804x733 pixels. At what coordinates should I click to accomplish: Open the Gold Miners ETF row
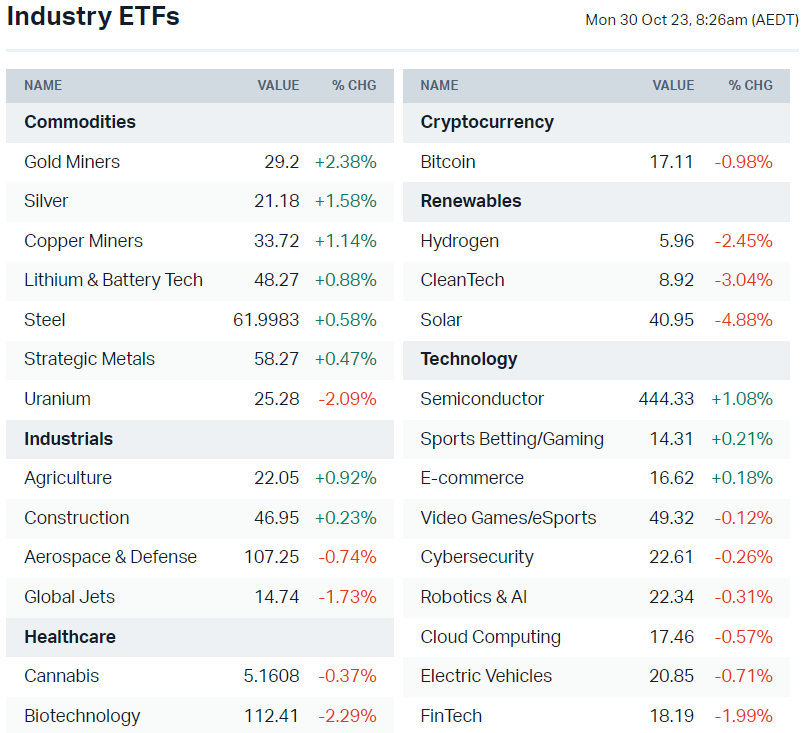pos(72,162)
